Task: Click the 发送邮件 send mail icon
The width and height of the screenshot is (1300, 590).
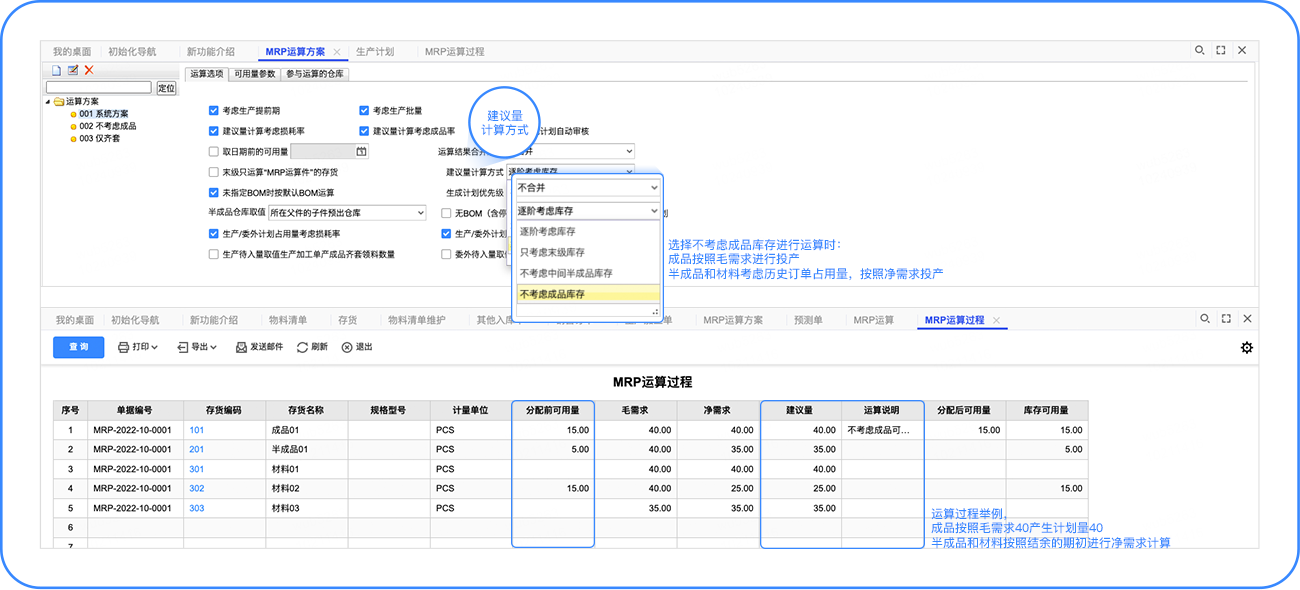Action: (241, 347)
